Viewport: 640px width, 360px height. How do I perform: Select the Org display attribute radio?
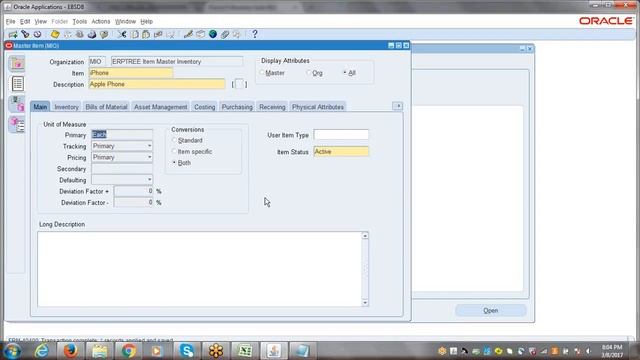[309, 73]
